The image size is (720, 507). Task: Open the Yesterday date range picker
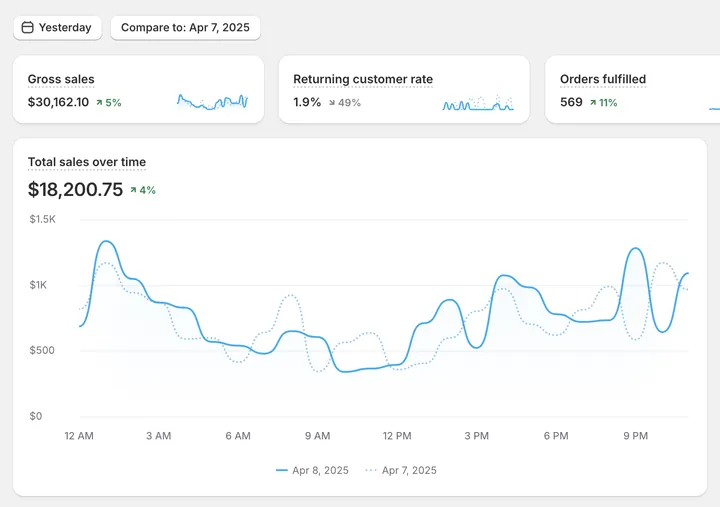point(57,28)
